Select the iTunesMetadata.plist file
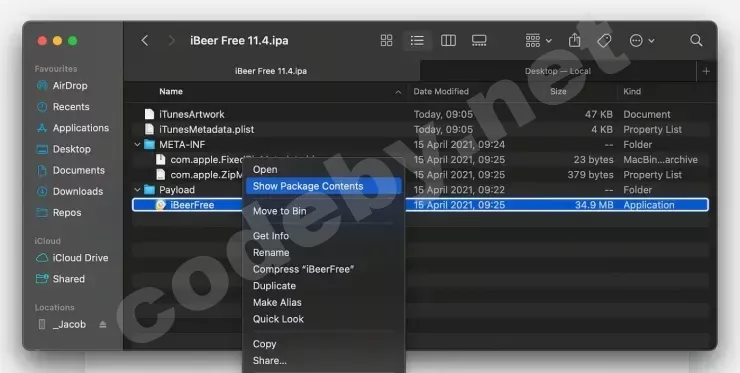Image resolution: width=740 pixels, height=373 pixels. pos(420,129)
